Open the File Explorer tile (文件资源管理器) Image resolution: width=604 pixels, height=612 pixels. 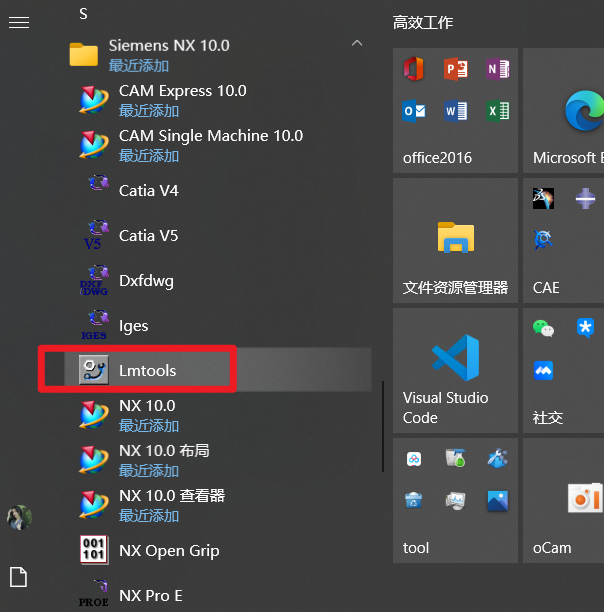tap(455, 240)
